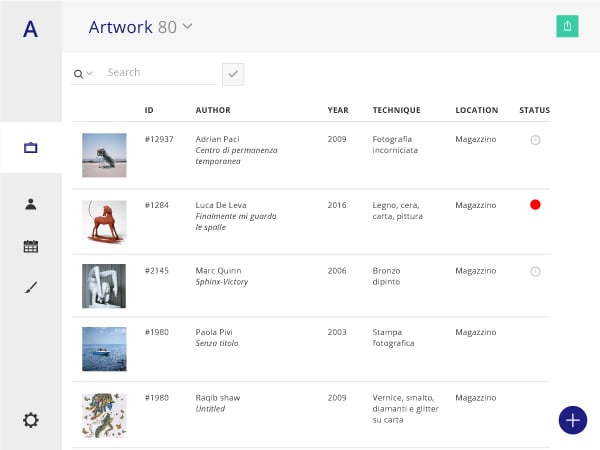Add new artwork with plus button
The image size is (600, 450).
(x=572, y=420)
